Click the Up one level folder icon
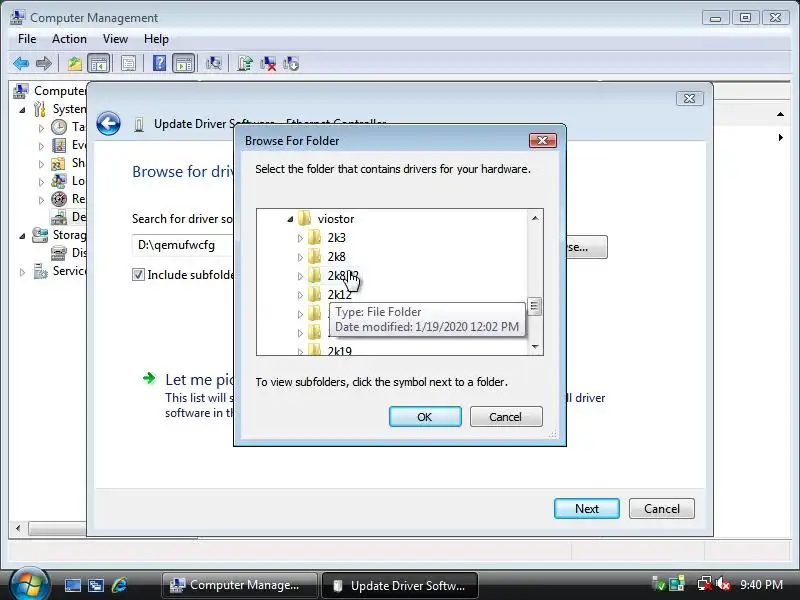The image size is (800, 600). (x=75, y=64)
